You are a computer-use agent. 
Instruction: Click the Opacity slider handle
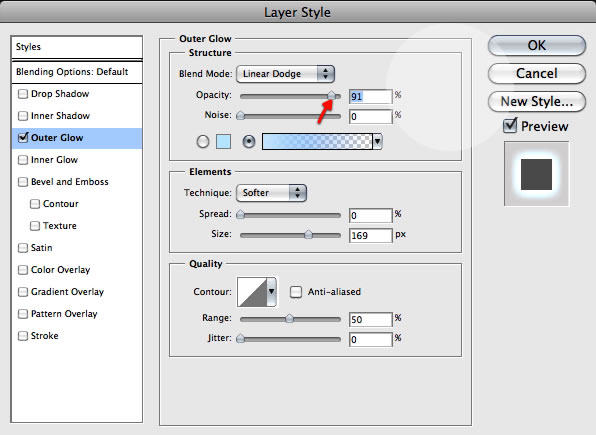331,95
